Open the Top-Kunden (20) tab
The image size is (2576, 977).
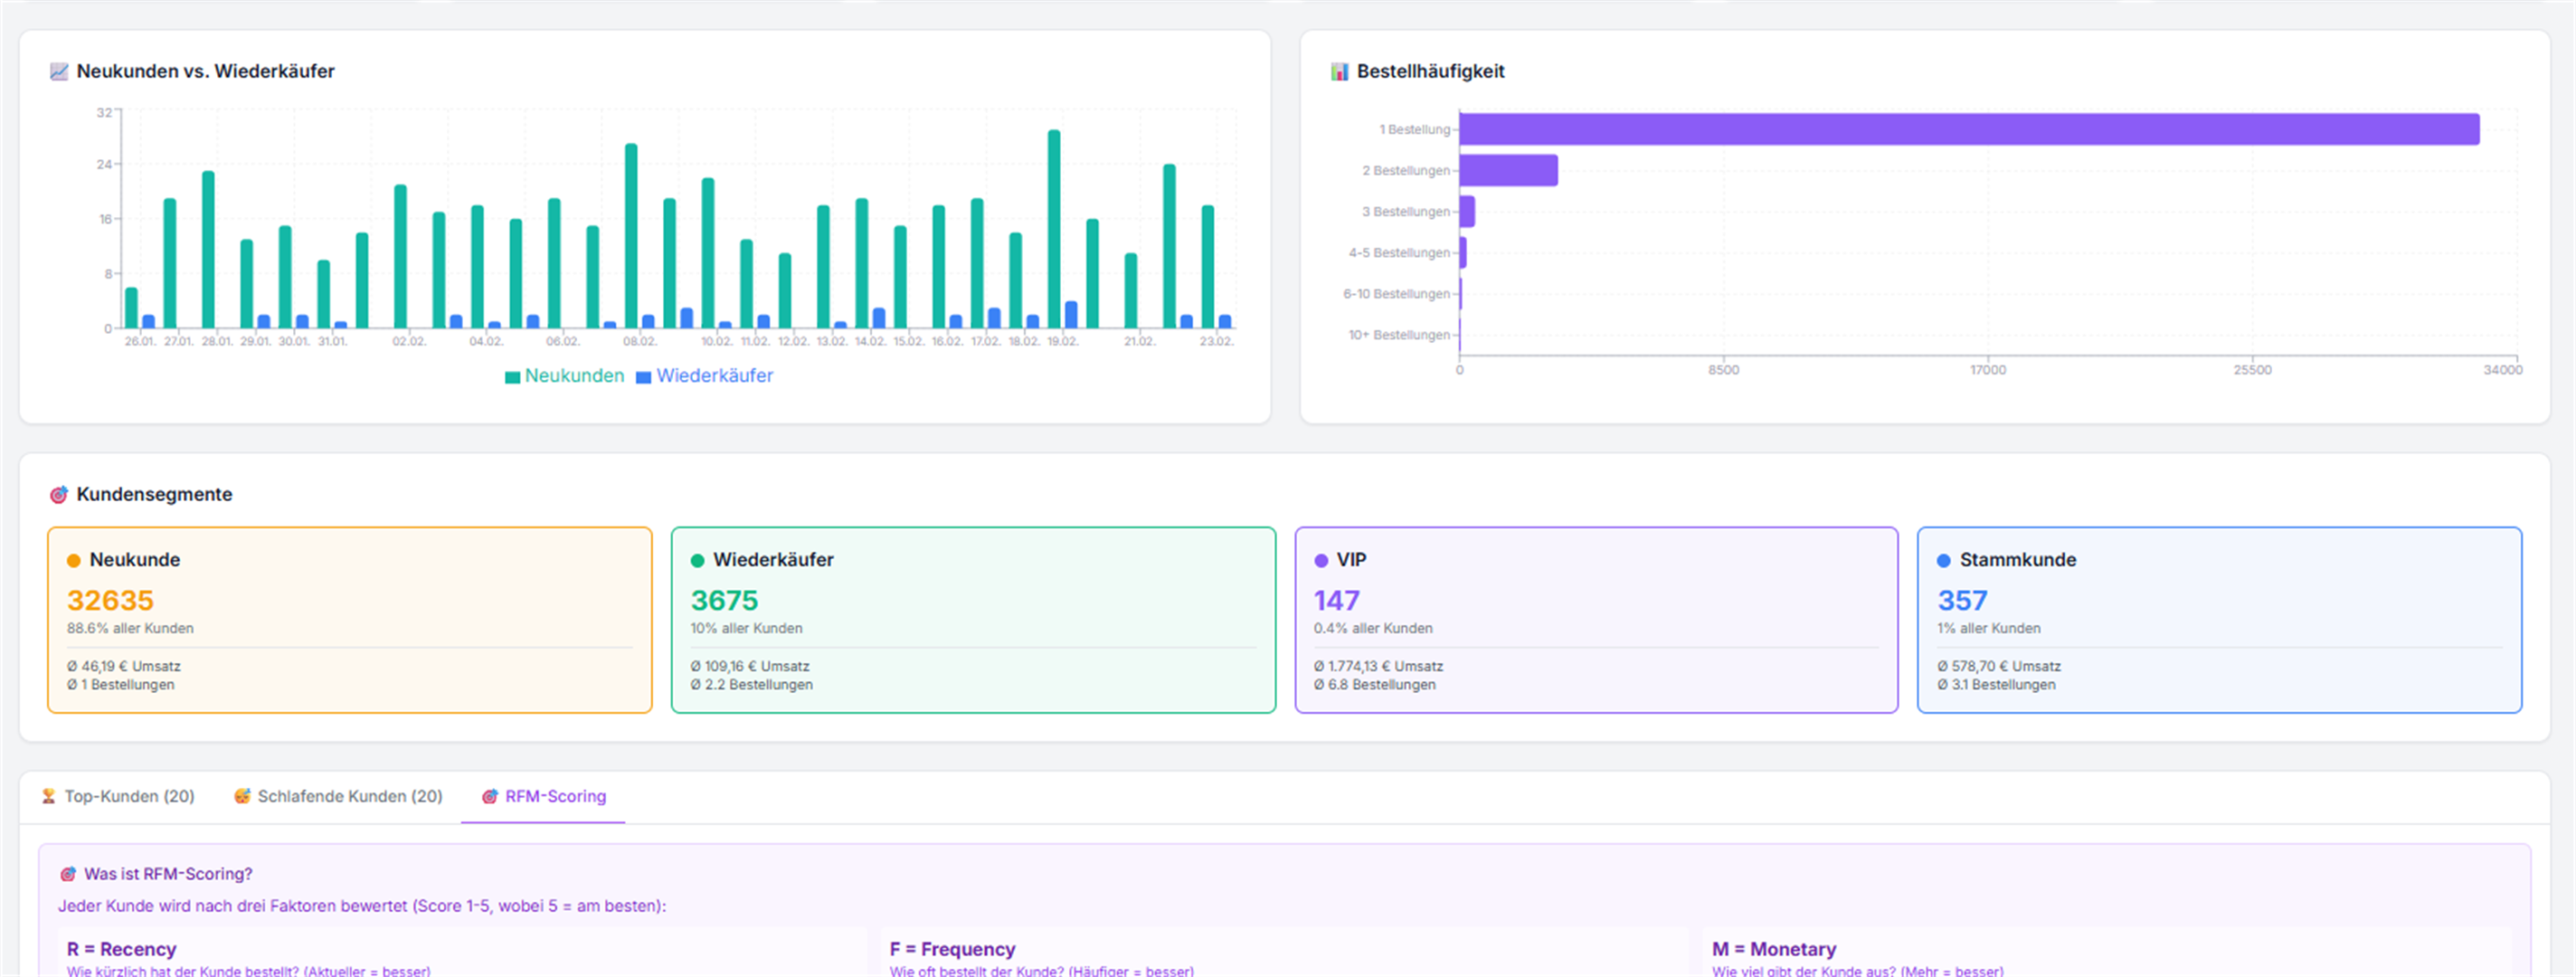click(129, 796)
